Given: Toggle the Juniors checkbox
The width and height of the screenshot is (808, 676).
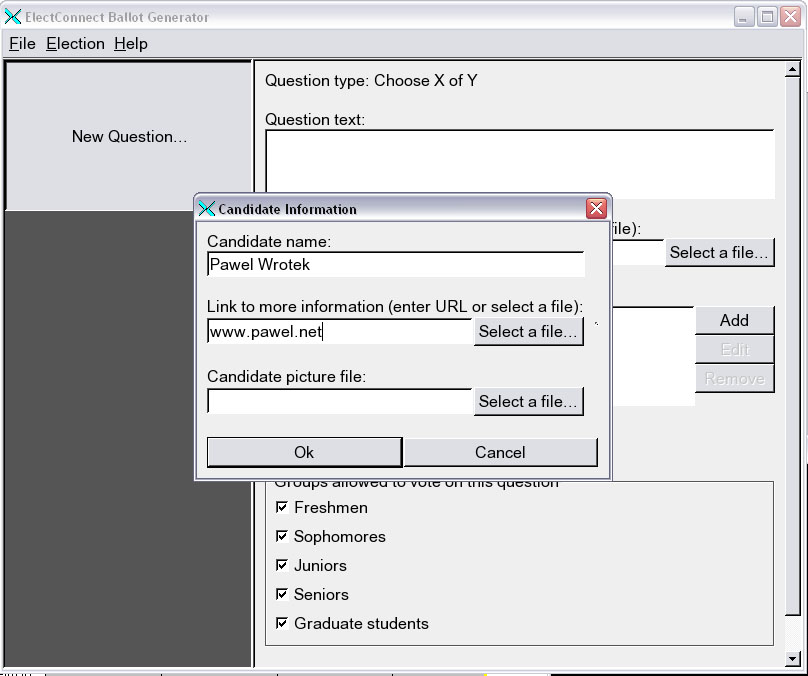Looking at the screenshot, I should tap(282, 566).
